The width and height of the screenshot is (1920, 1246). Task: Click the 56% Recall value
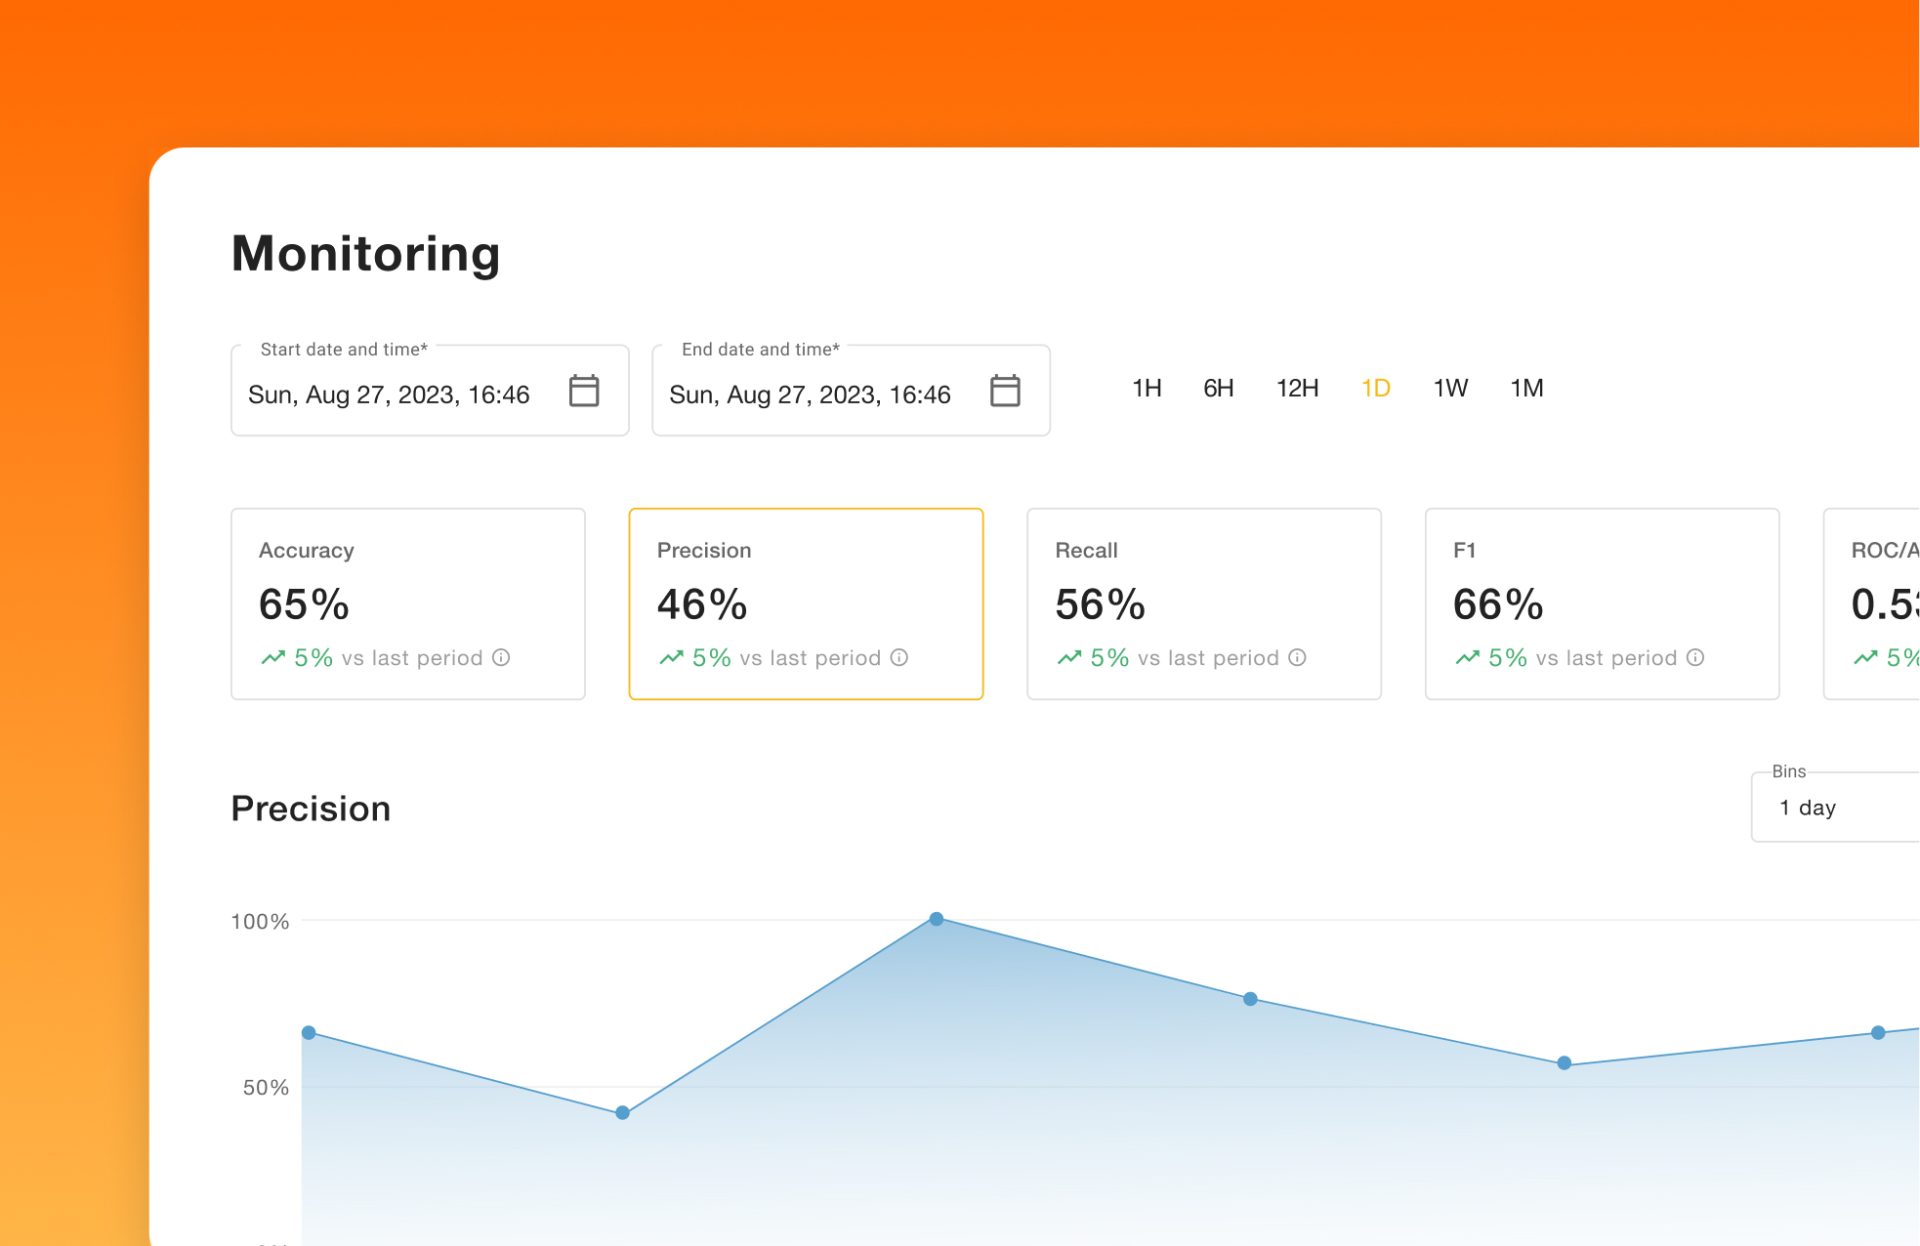1100,604
